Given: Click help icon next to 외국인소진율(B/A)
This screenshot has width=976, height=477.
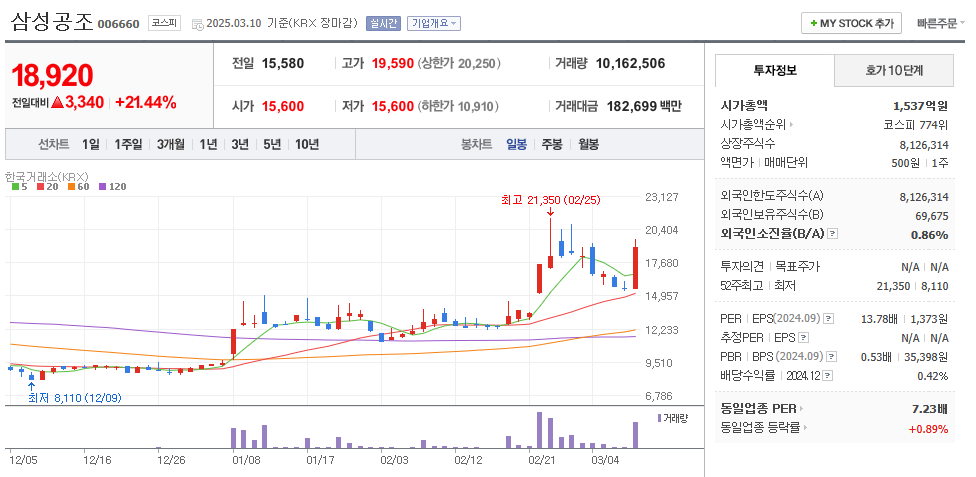Looking at the screenshot, I should [x=833, y=234].
